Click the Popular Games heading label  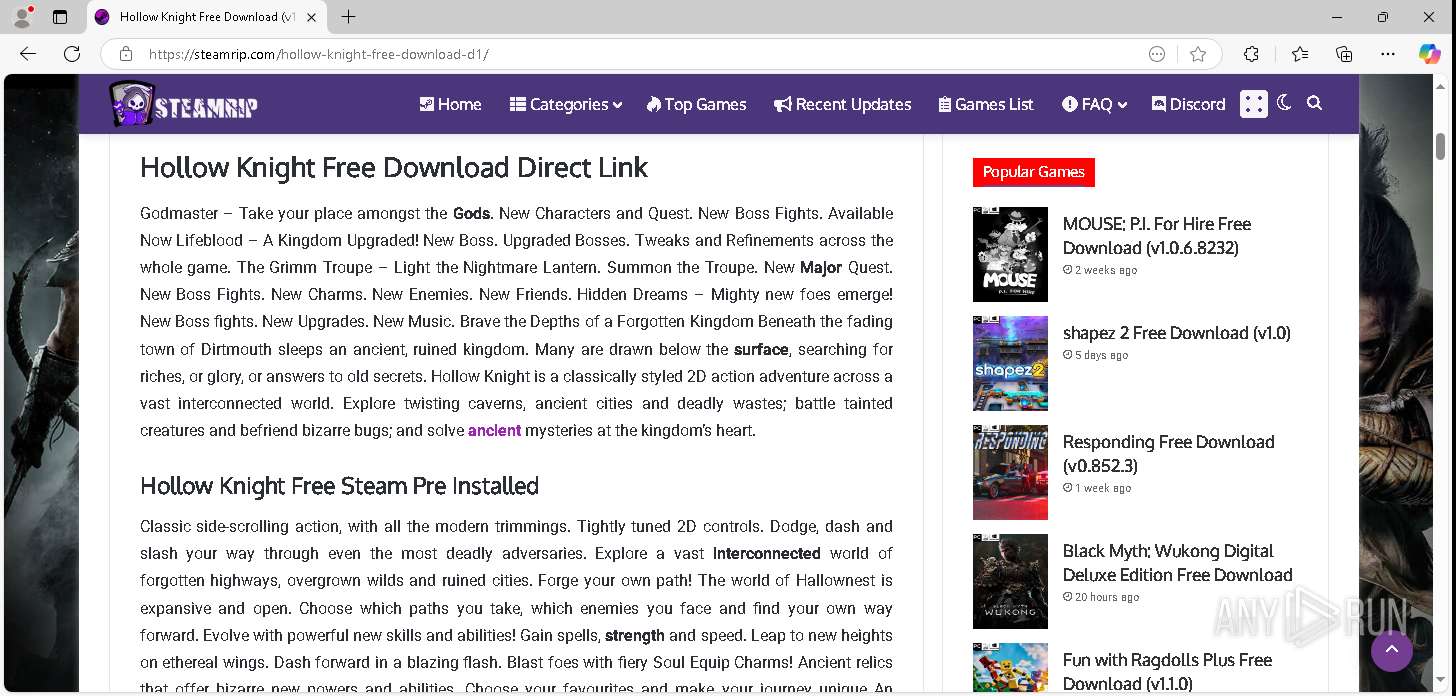pos(1034,172)
